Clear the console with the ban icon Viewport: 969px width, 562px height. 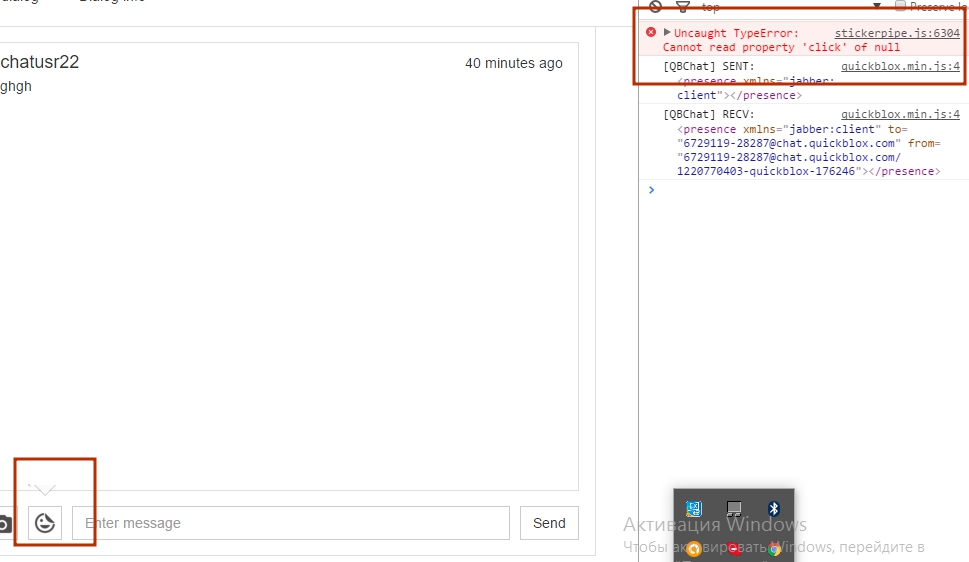[x=655, y=6]
